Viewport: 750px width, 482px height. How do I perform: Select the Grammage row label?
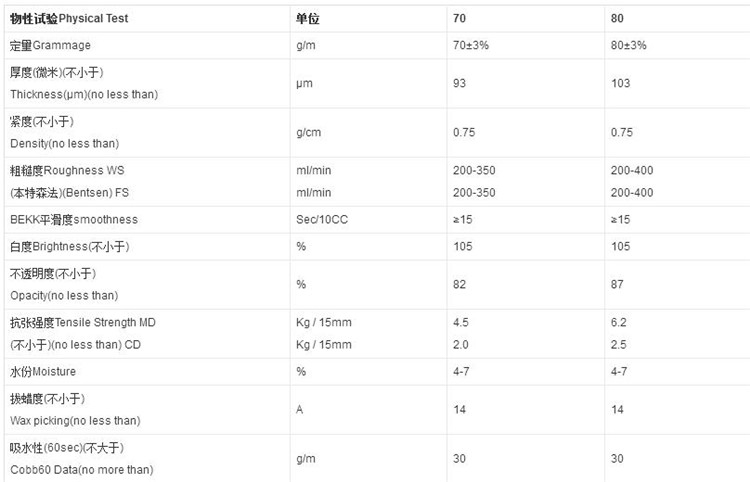click(50, 45)
